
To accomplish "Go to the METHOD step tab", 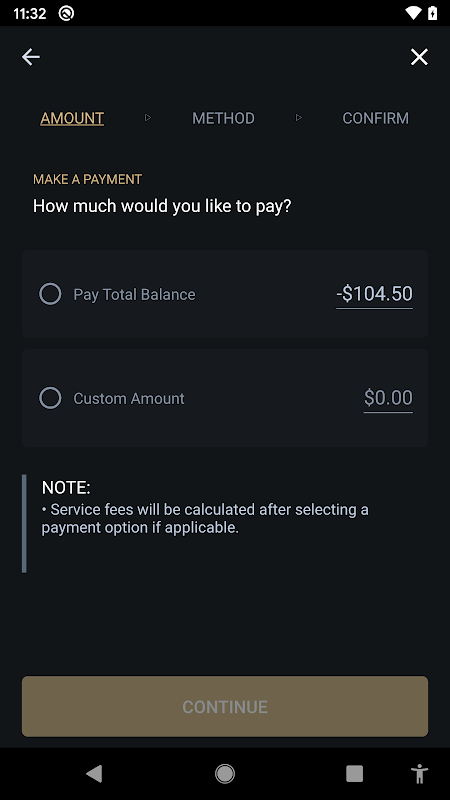I will click(223, 118).
